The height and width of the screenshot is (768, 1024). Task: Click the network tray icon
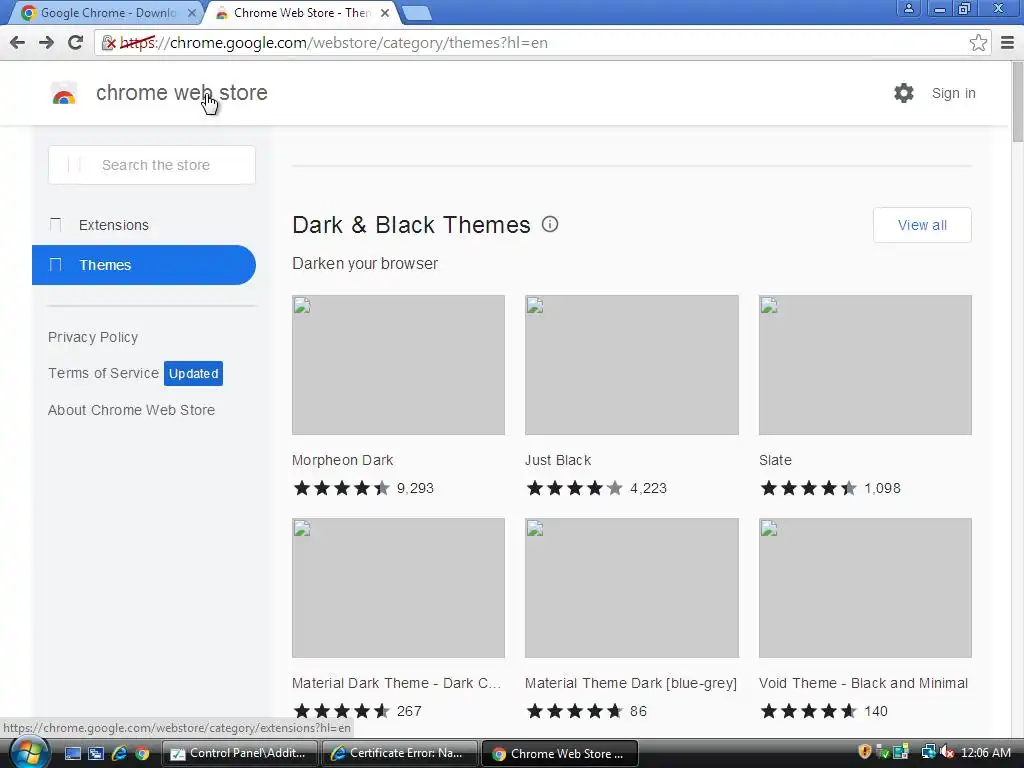coord(927,752)
